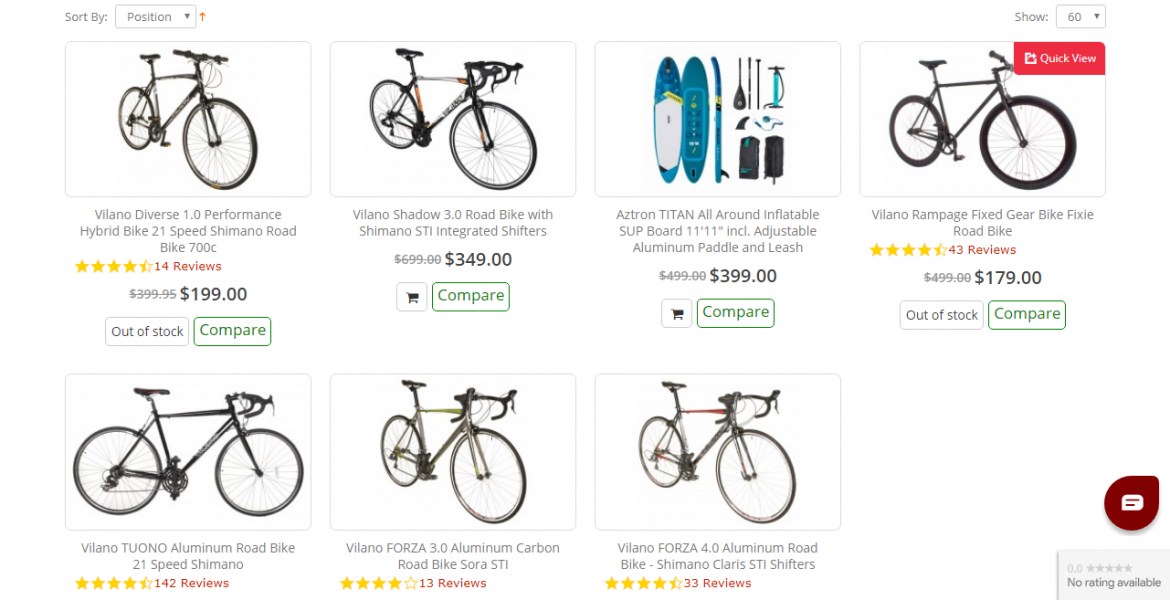View Vilano FORZA 4.0 product image
Viewport: 1170px width, 600px height.
[718, 452]
